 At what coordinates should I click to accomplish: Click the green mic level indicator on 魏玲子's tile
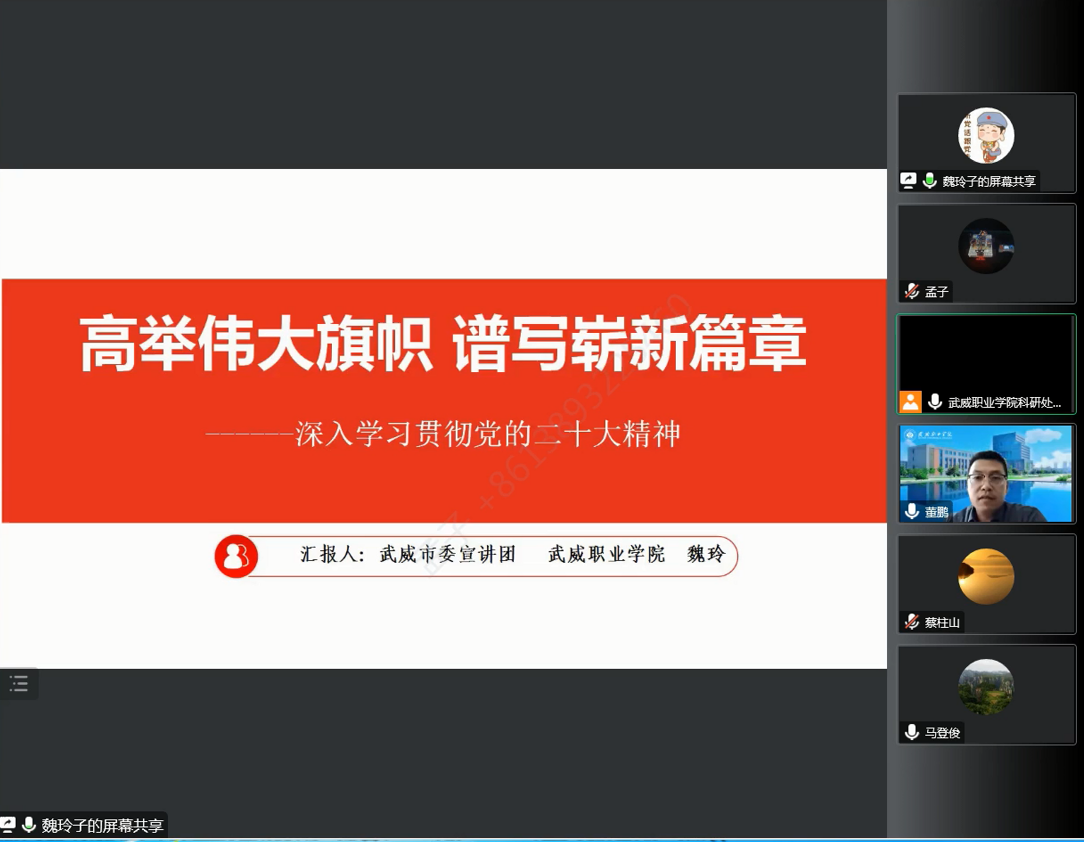929,180
